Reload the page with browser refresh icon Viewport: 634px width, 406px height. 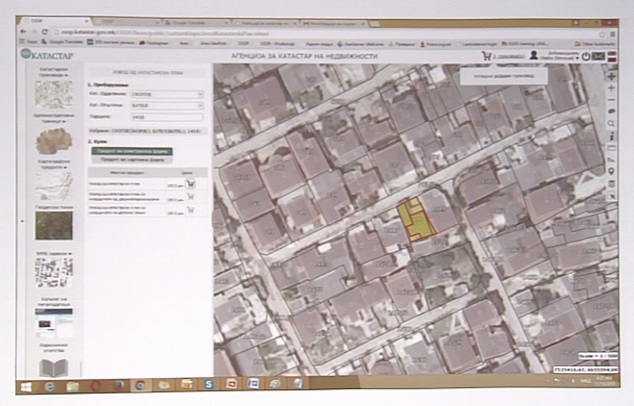(x=44, y=32)
